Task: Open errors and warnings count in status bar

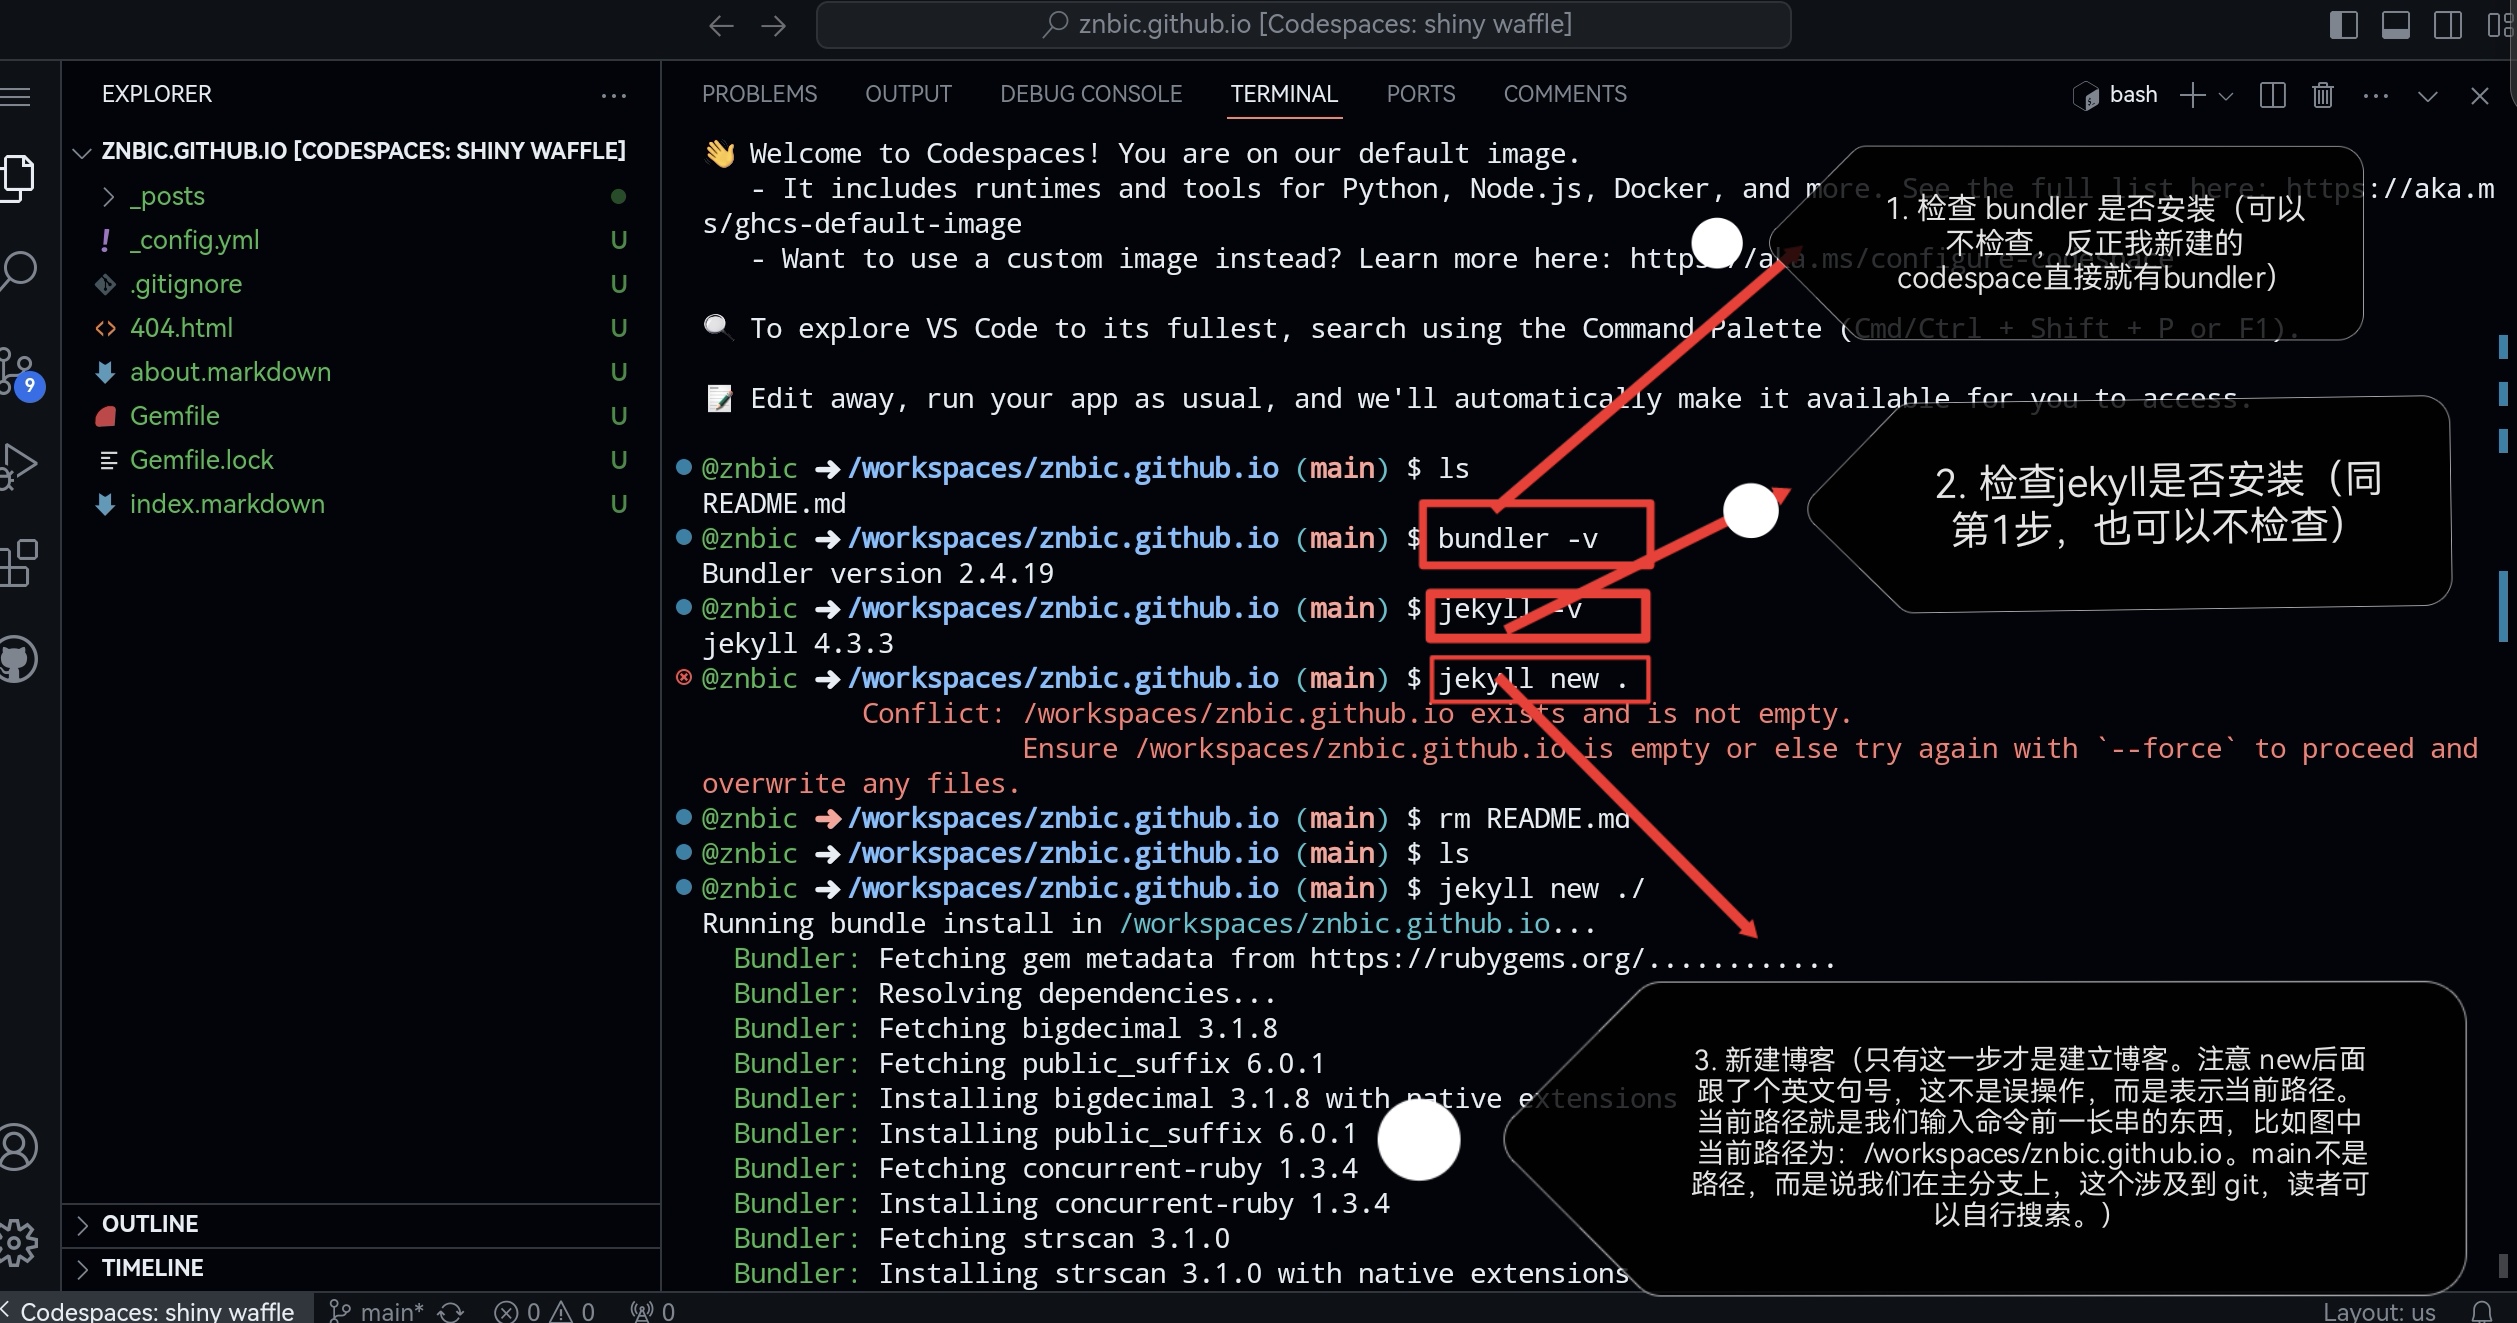Action: point(544,1311)
